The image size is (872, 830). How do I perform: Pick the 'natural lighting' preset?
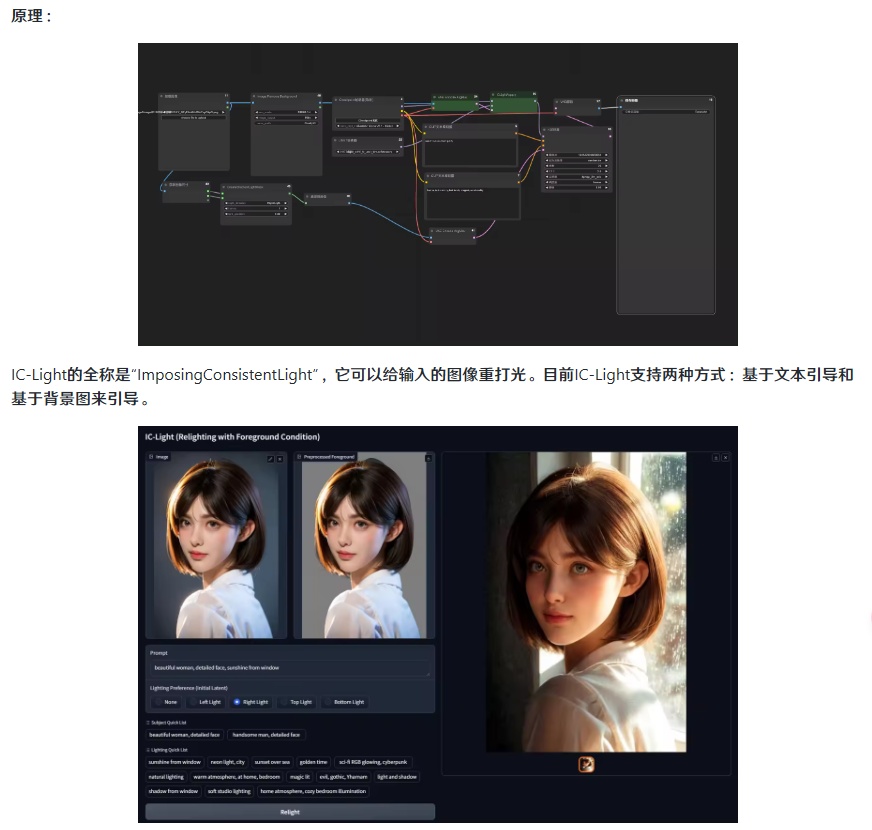[x=166, y=777]
